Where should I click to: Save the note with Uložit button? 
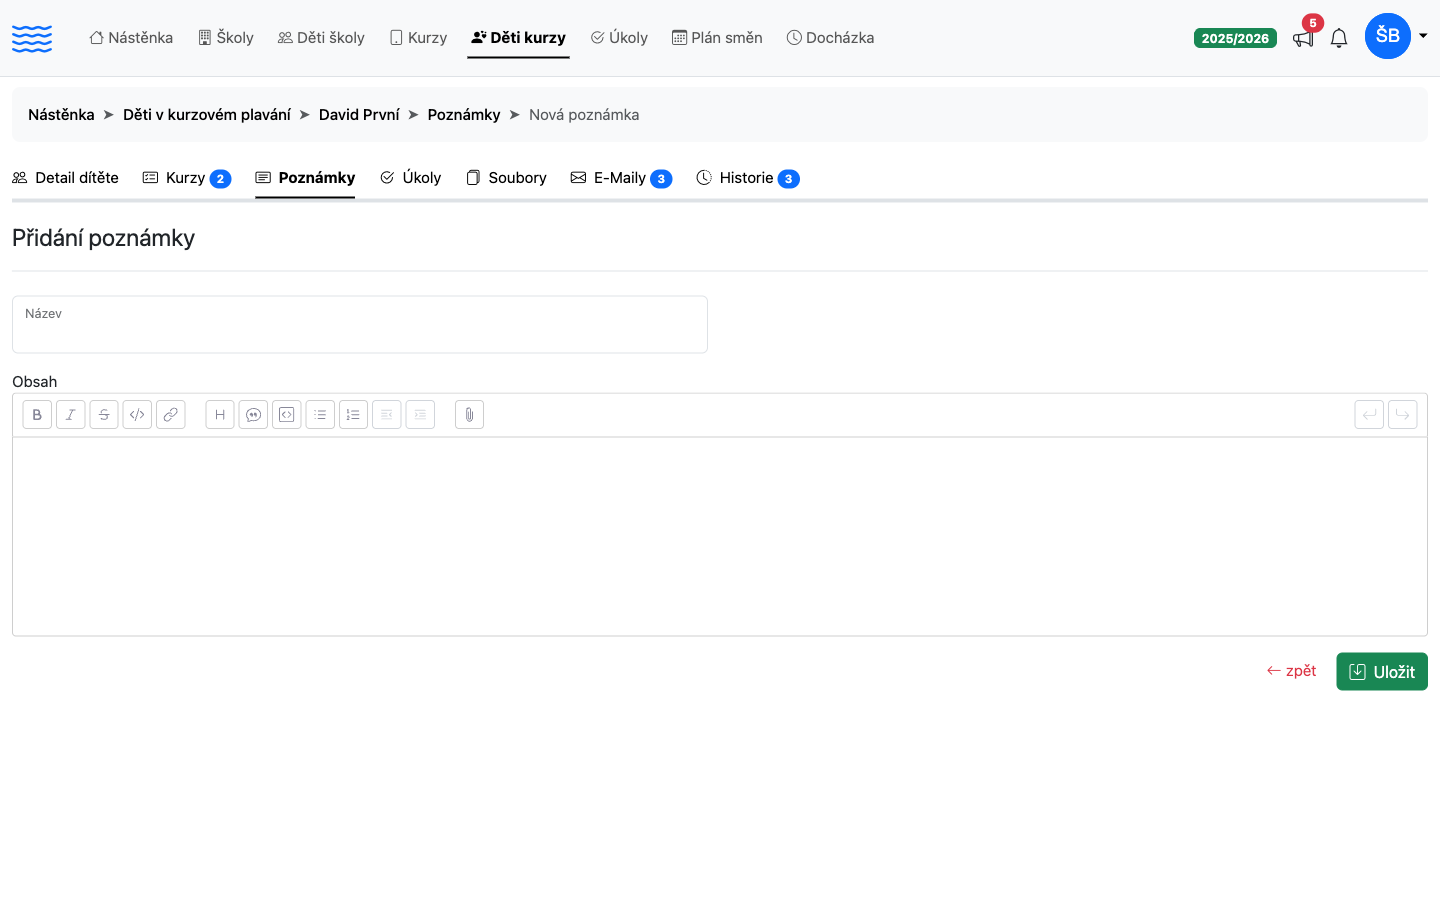coord(1382,672)
